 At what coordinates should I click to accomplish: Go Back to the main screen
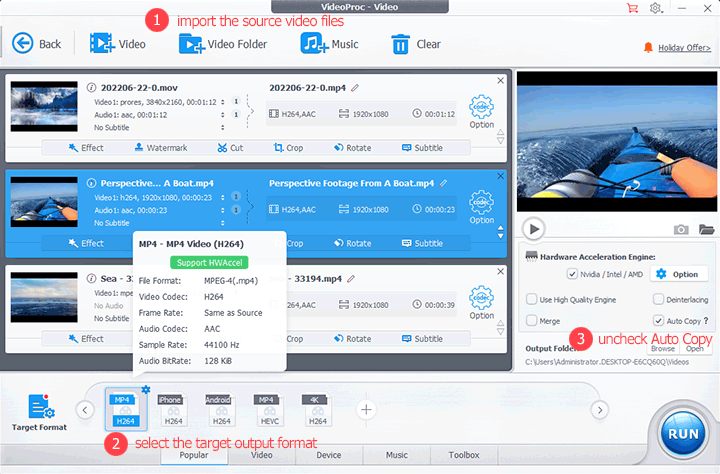[x=36, y=44]
